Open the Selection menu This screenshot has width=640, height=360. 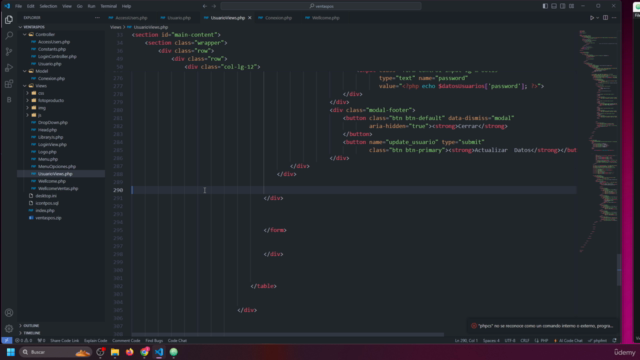(48, 6)
